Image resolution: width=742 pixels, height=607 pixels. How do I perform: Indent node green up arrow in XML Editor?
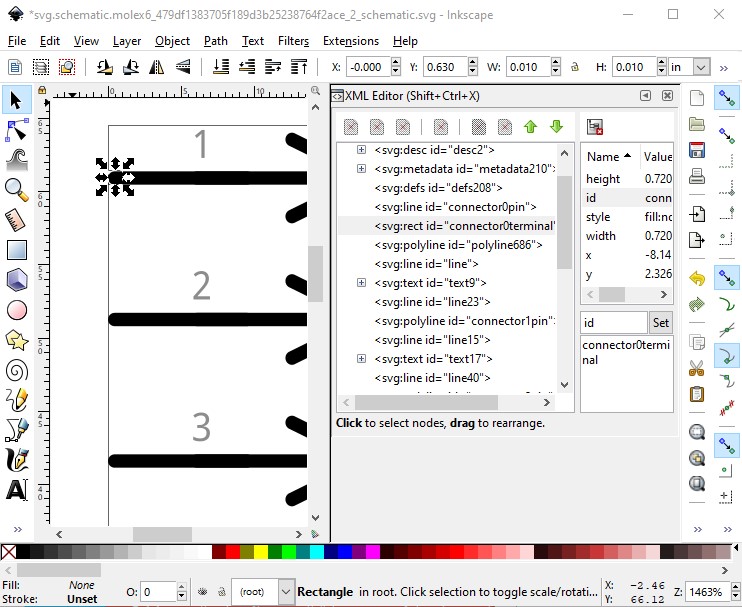tap(530, 127)
